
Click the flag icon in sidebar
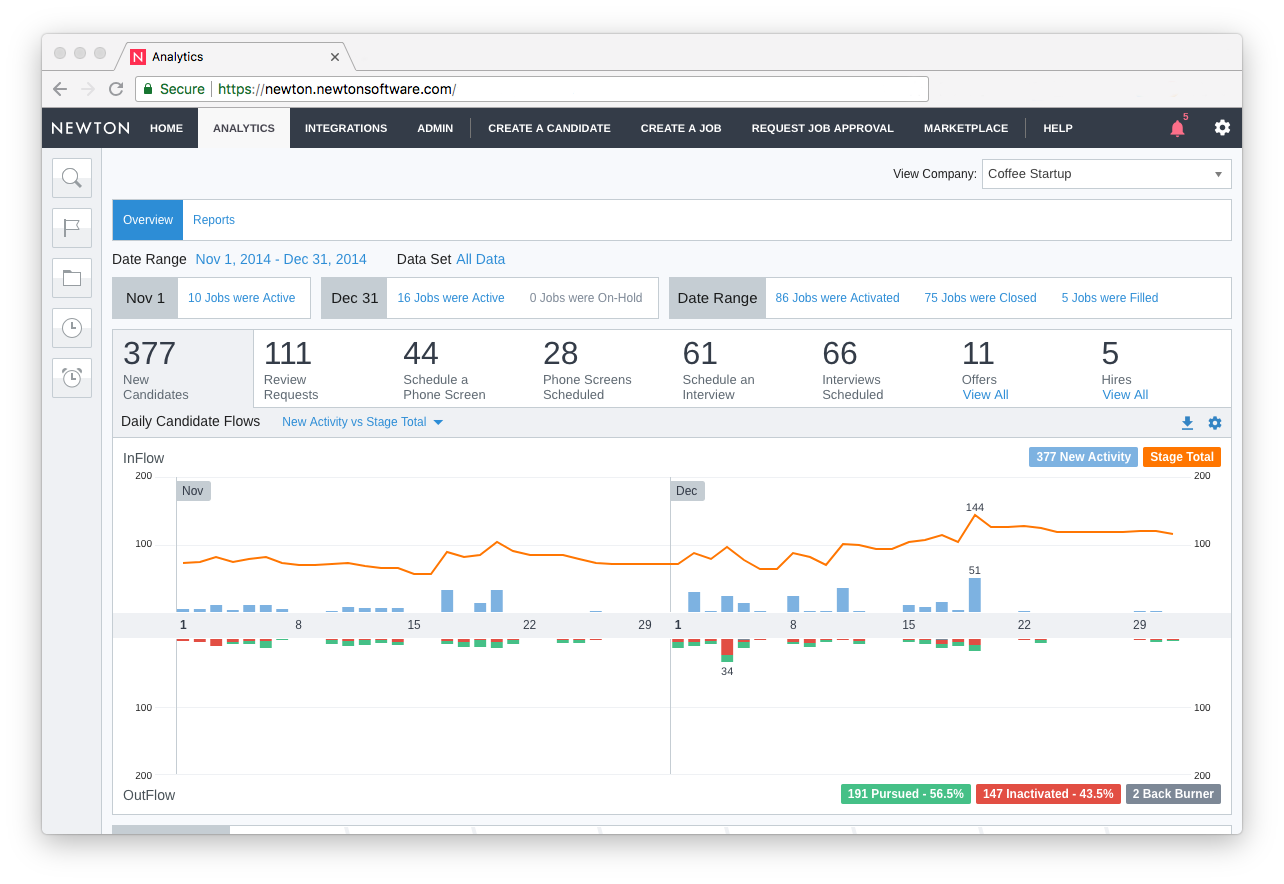(71, 228)
